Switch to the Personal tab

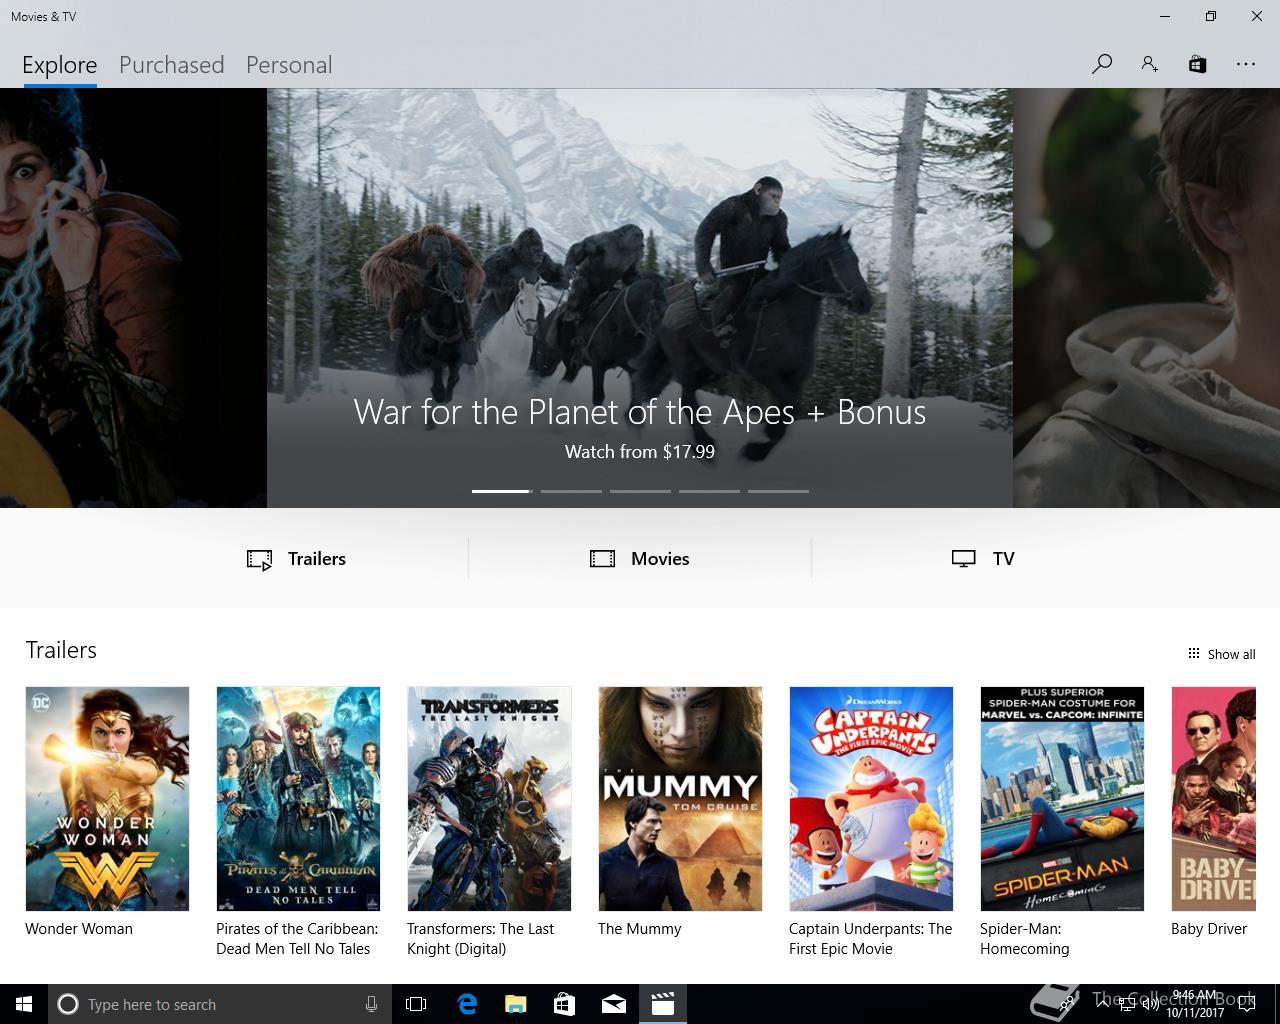coord(289,65)
